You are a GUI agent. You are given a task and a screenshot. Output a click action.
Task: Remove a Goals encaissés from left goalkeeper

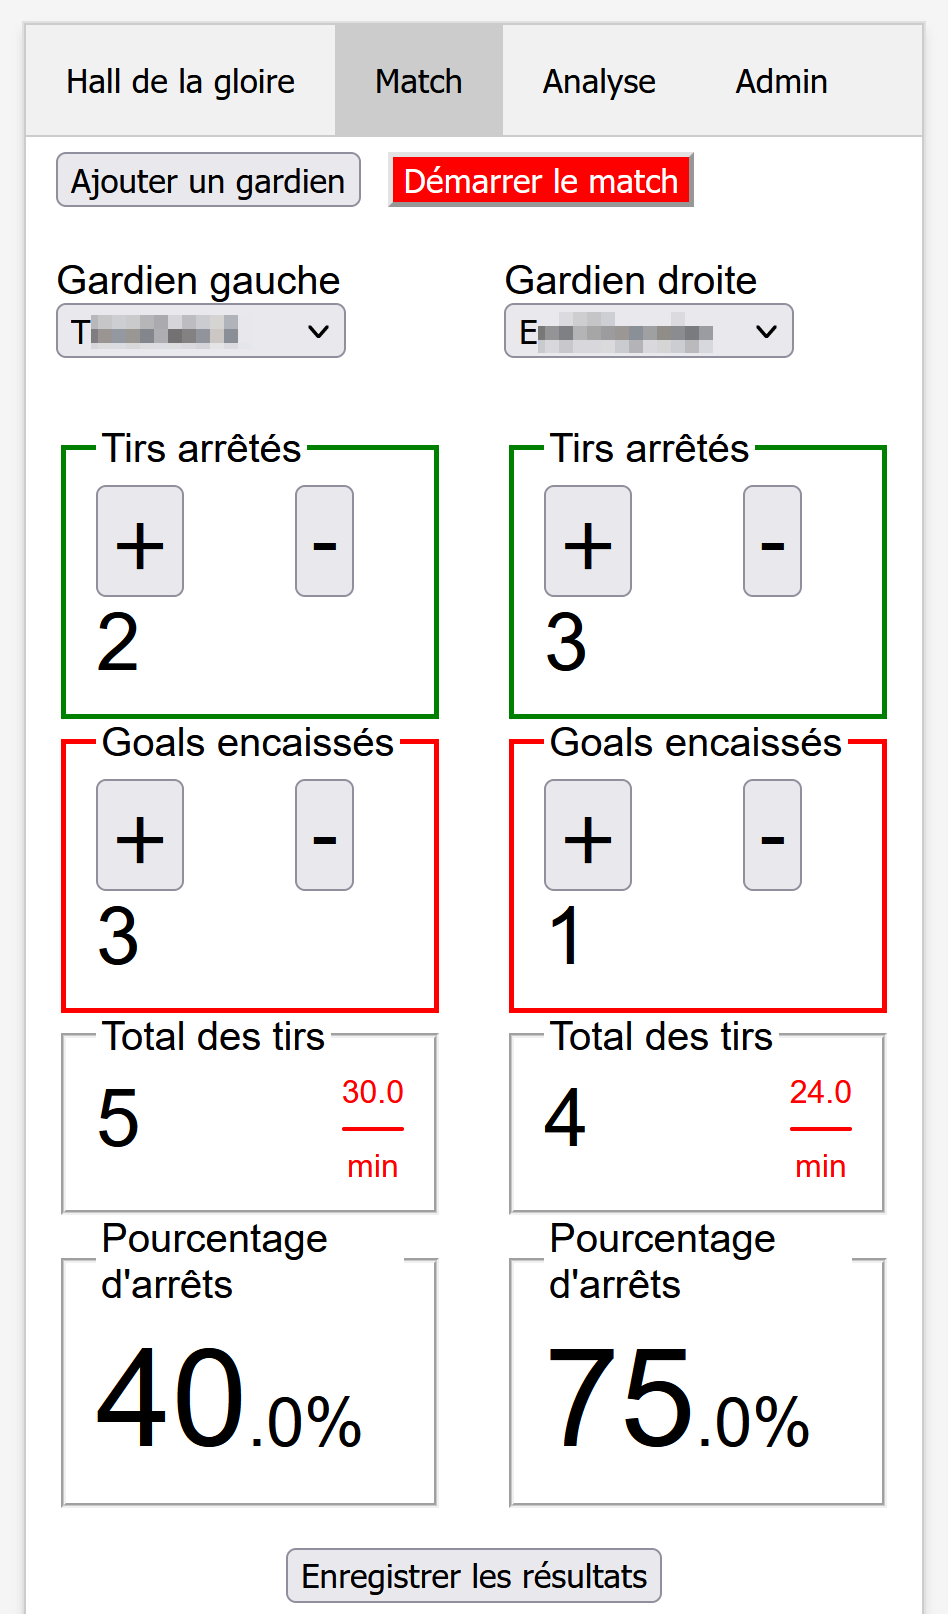coord(324,835)
